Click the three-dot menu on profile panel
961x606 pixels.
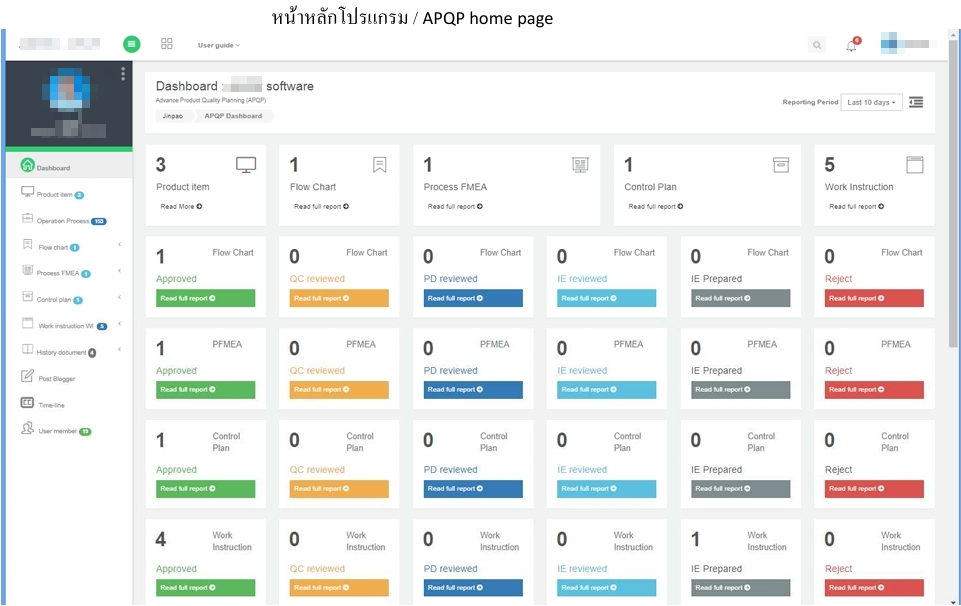(123, 74)
